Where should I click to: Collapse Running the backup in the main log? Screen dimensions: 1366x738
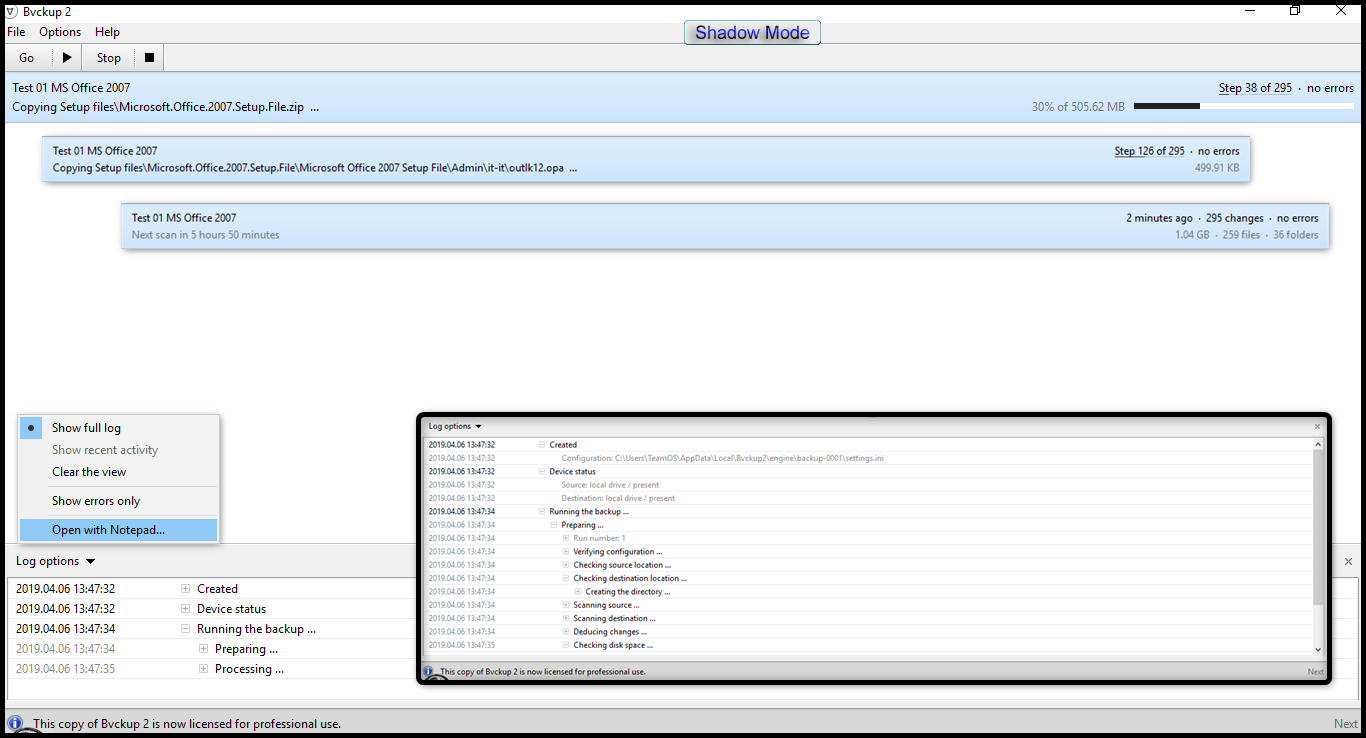point(185,629)
